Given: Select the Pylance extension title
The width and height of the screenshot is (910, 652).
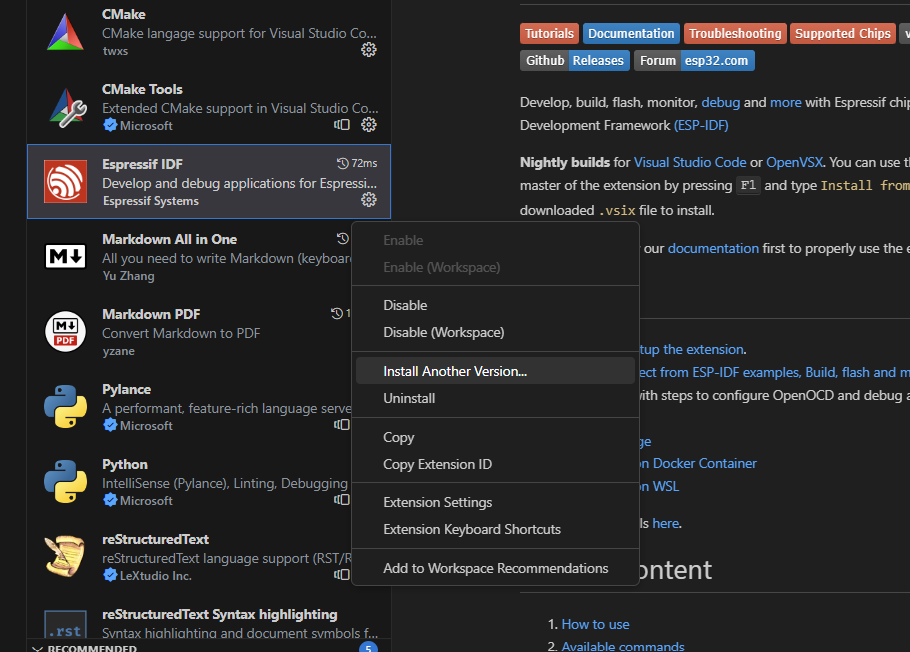Looking at the screenshot, I should coord(127,390).
